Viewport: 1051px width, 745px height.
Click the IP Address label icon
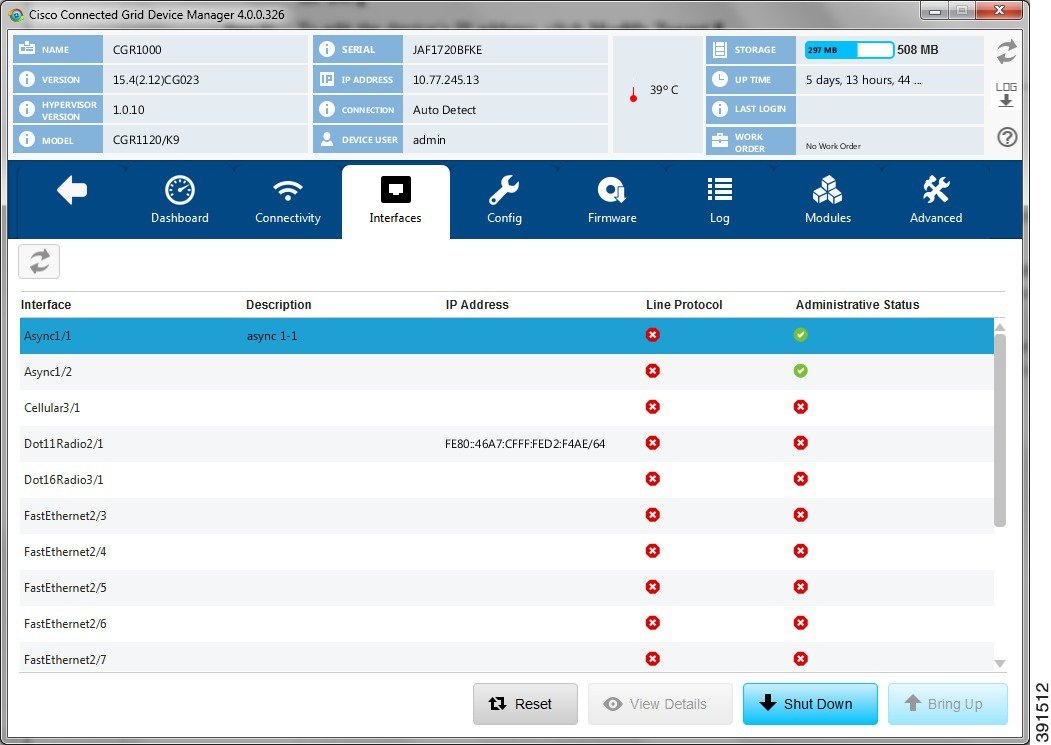[327, 79]
